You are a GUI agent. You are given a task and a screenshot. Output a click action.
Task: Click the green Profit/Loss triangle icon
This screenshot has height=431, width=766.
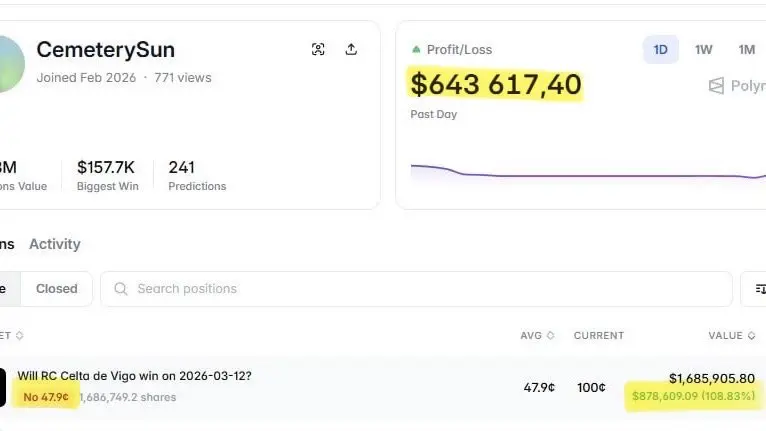pos(416,49)
